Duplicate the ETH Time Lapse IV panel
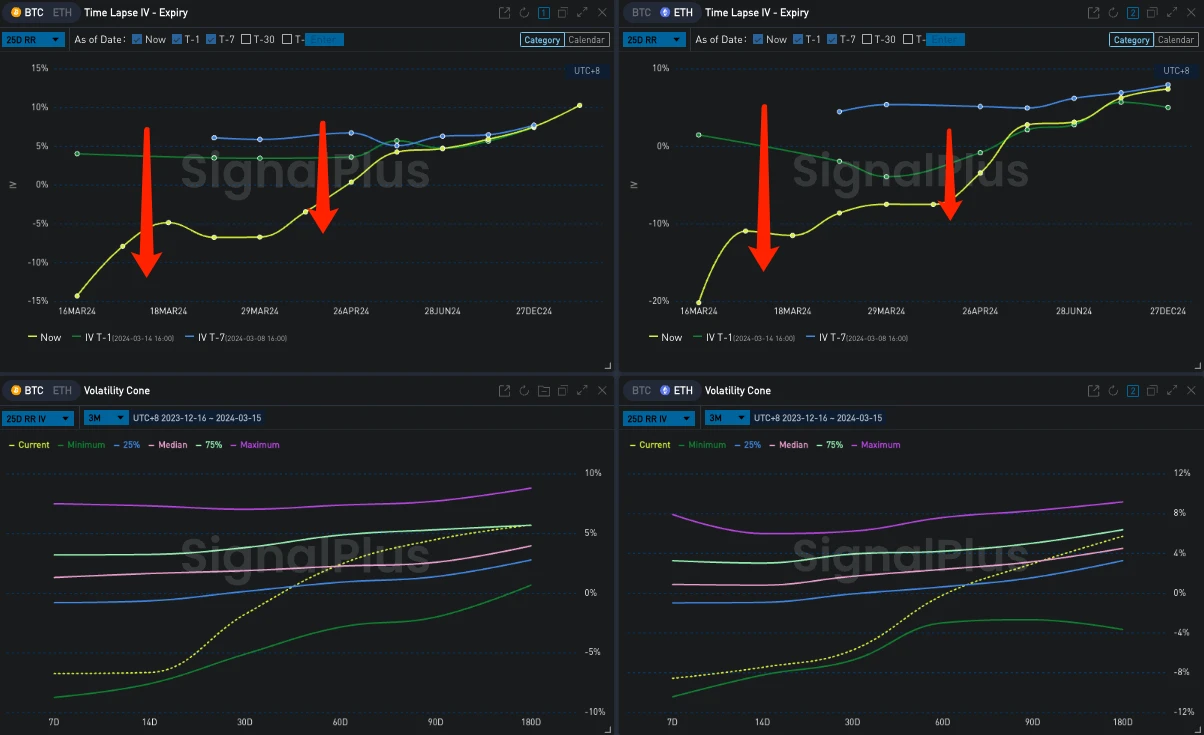Screen dimensions: 1204x735 click(1152, 13)
